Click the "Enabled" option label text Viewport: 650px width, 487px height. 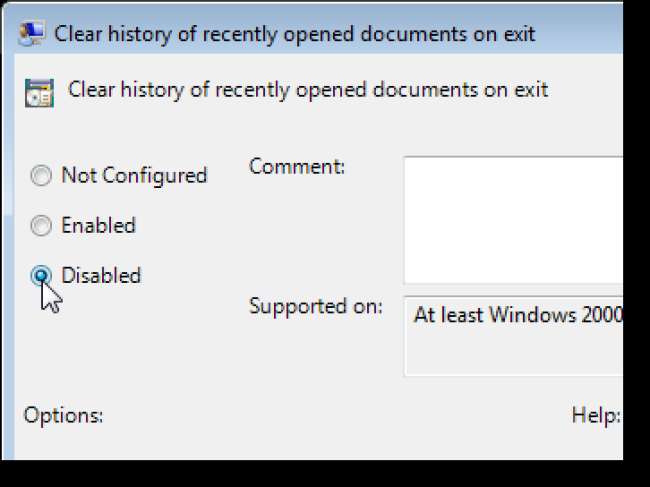coord(98,226)
